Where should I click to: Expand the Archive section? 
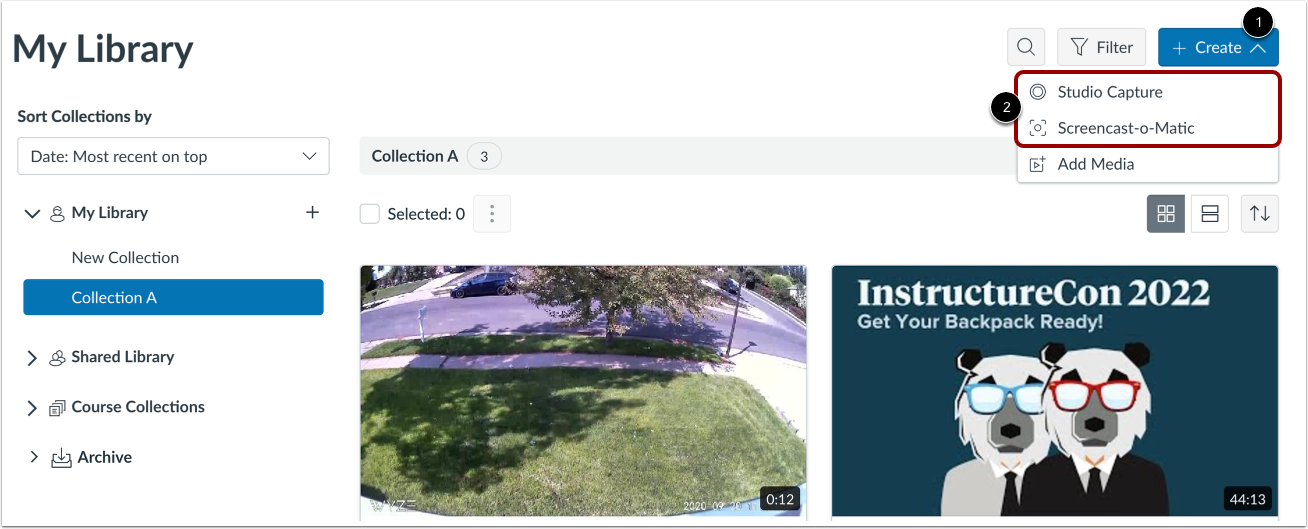pos(32,457)
